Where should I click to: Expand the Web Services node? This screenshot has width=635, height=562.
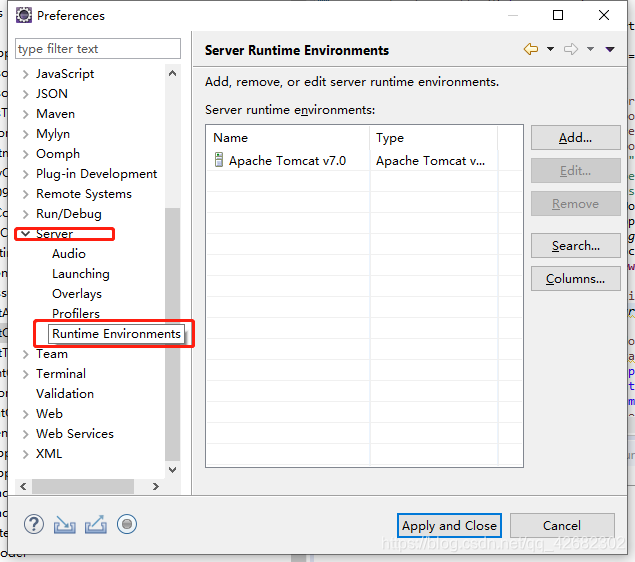point(26,434)
